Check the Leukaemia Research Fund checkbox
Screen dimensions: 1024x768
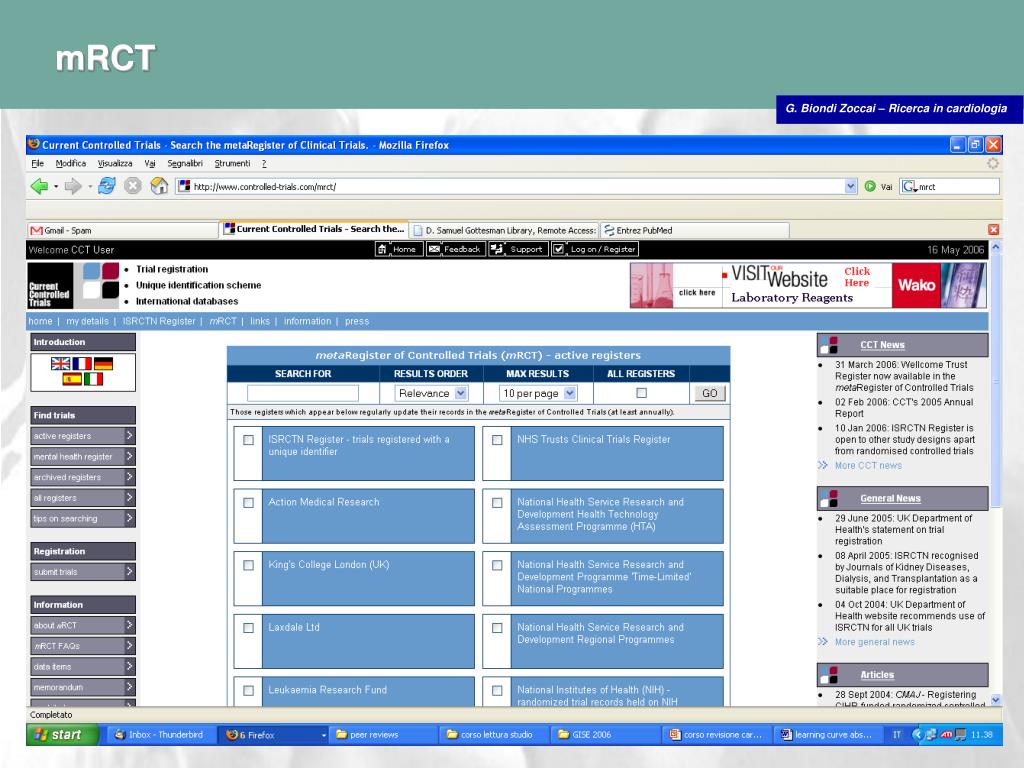point(248,690)
